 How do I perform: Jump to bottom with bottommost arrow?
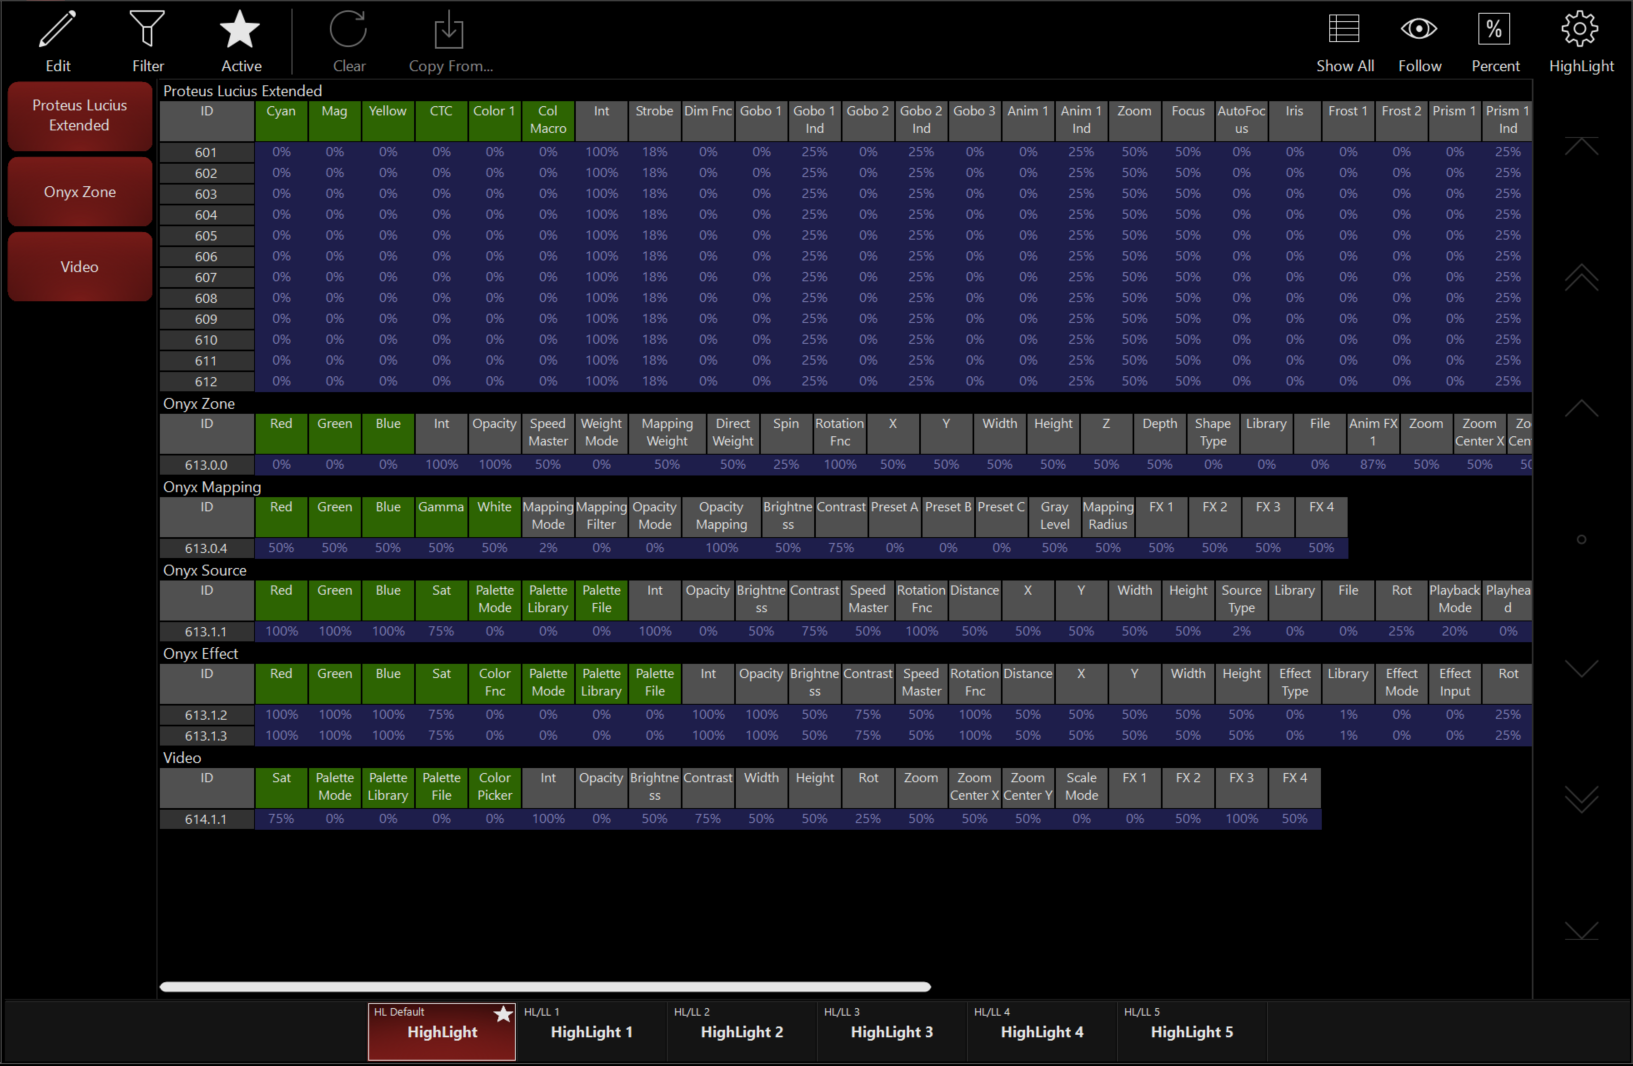click(x=1581, y=931)
